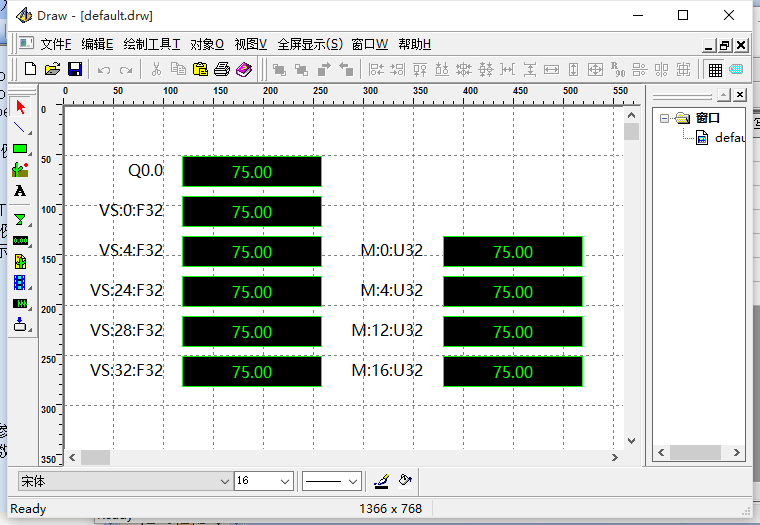Open the 全屏显示(S) menu

point(310,45)
